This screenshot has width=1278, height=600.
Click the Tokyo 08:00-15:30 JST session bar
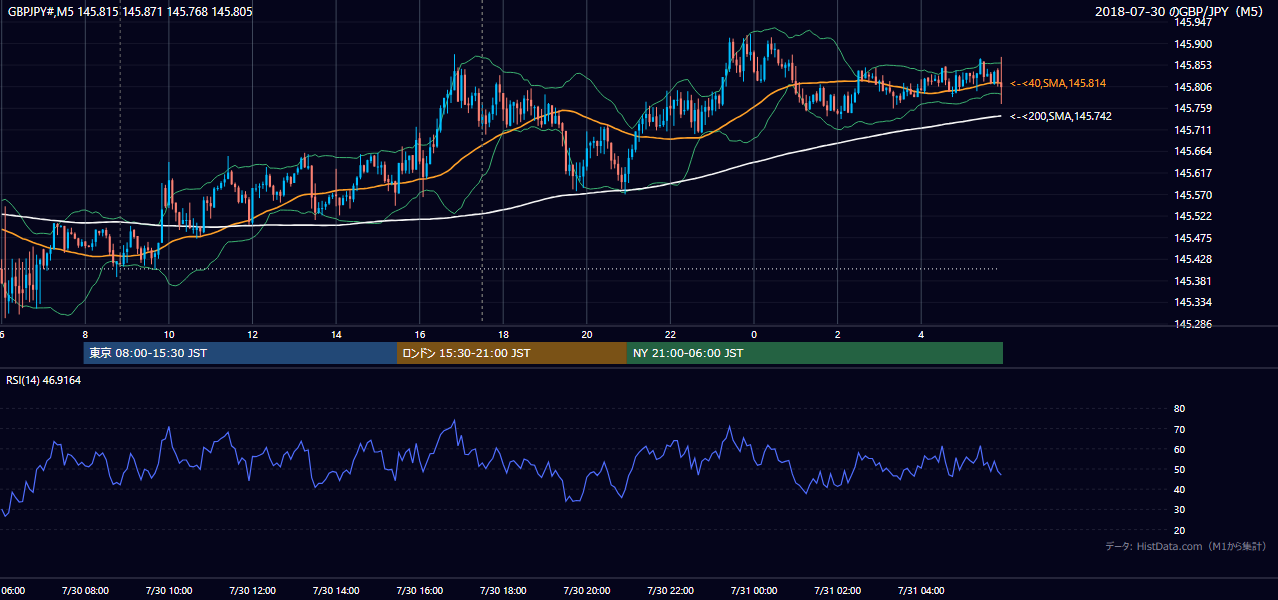[240, 353]
